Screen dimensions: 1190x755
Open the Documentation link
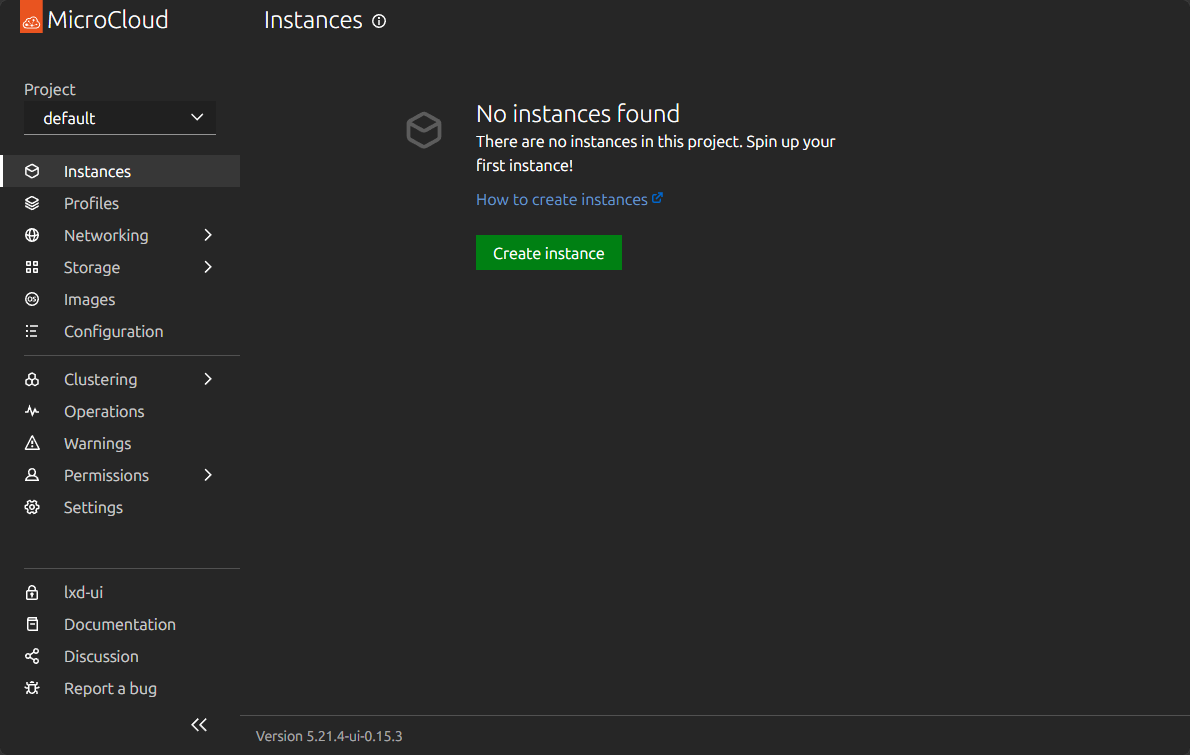(x=120, y=624)
